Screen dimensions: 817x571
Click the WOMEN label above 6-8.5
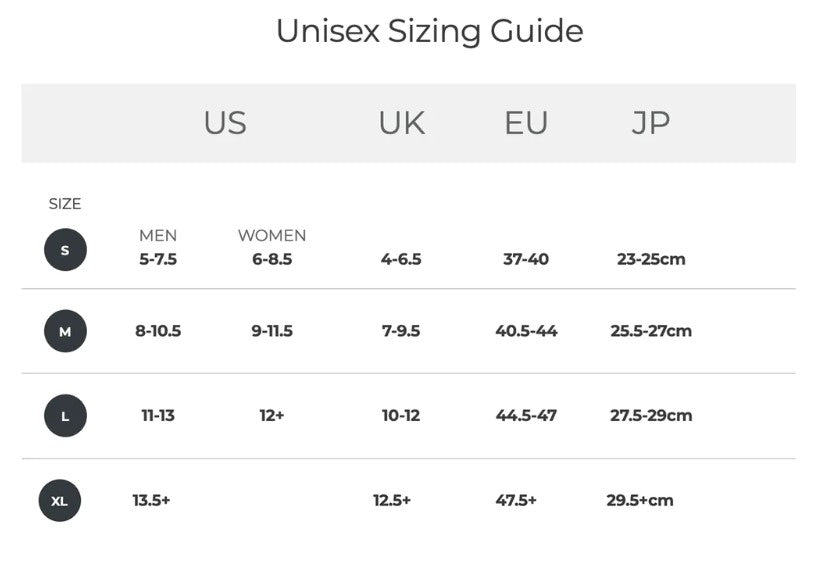coord(272,236)
